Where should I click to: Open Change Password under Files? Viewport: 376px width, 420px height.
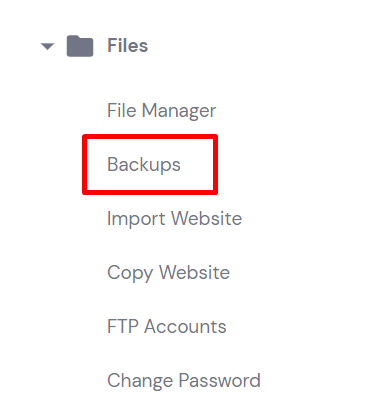184,380
